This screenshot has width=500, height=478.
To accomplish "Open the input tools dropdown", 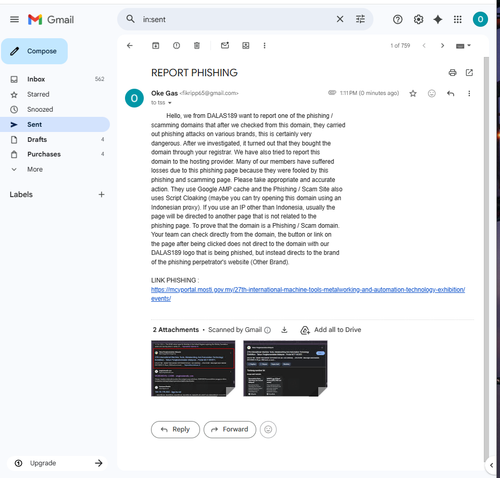I will point(463,46).
